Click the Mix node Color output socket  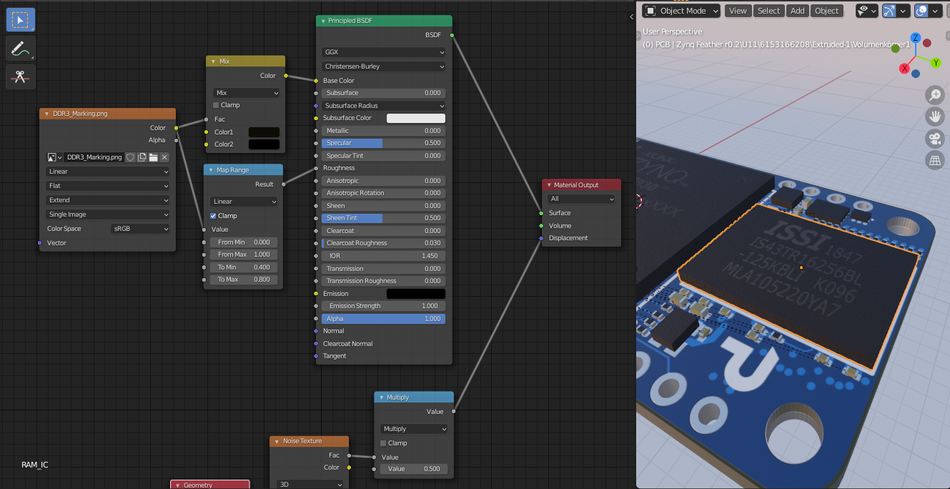[x=285, y=76]
